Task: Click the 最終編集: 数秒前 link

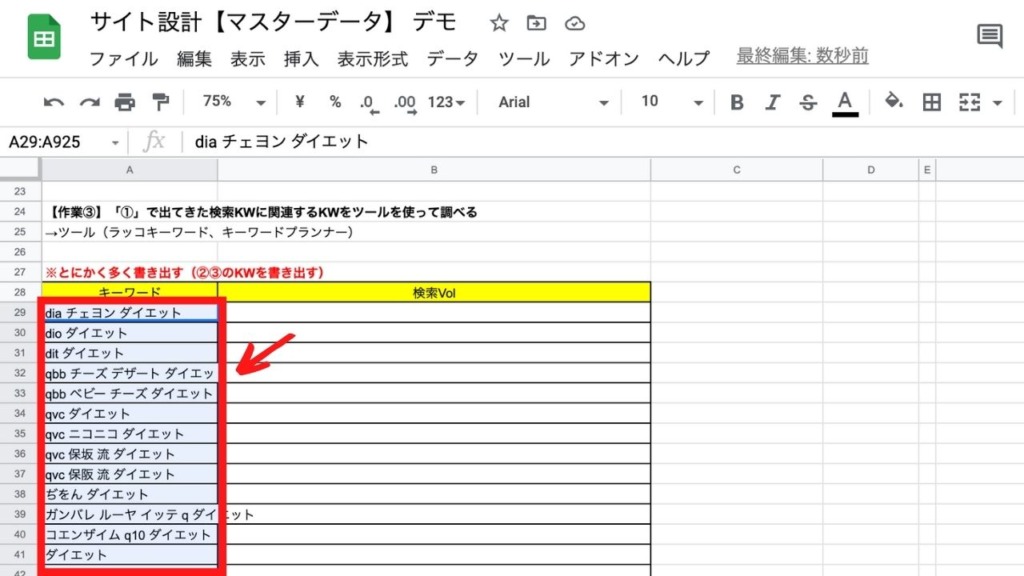Action: tap(803, 56)
